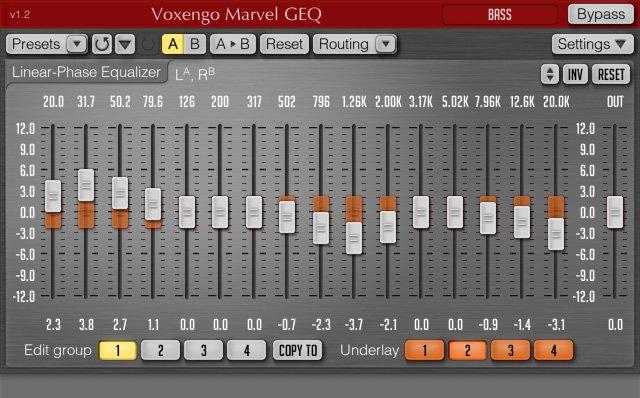Click the RESET button above sliders

tap(611, 74)
